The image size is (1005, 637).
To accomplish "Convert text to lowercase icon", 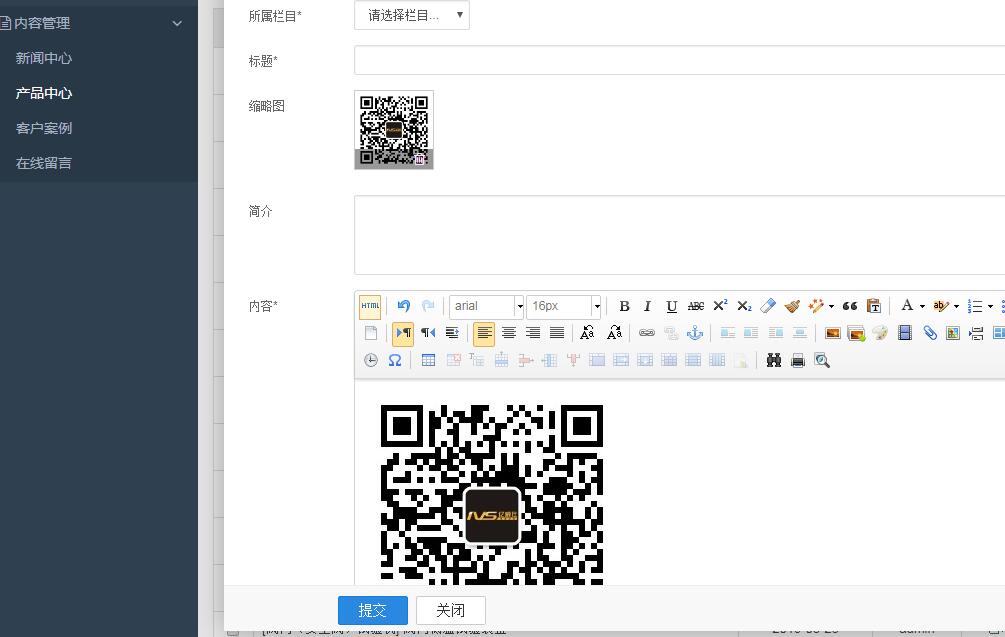I will (x=614, y=333).
